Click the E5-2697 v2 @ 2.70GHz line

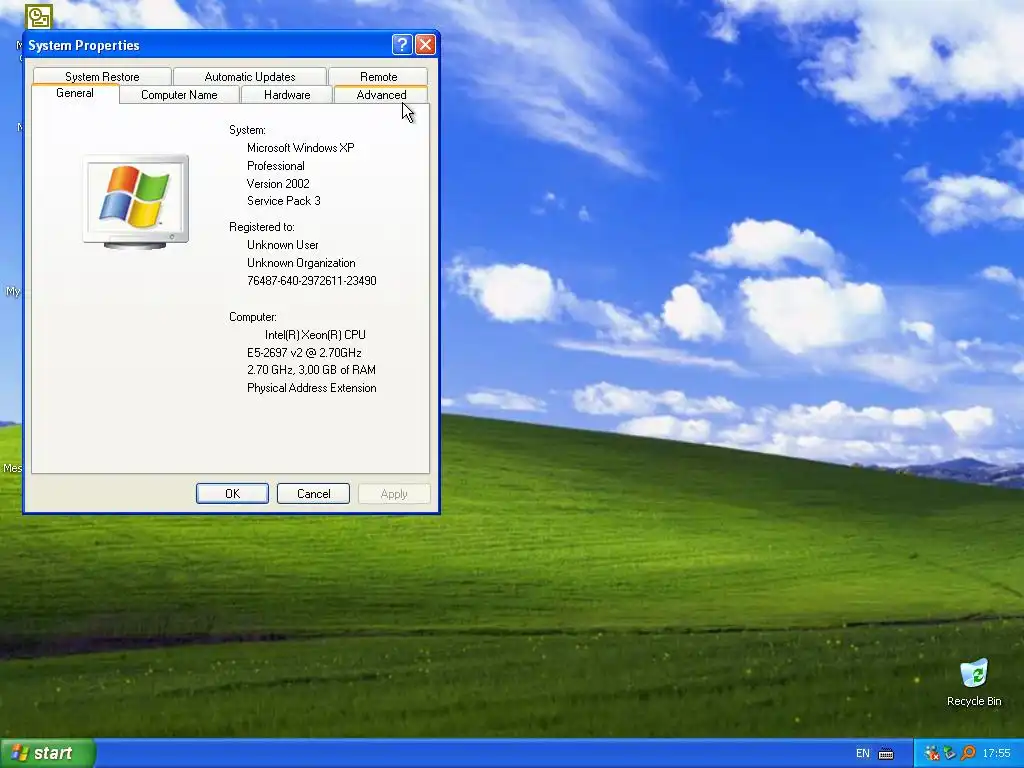(x=304, y=353)
